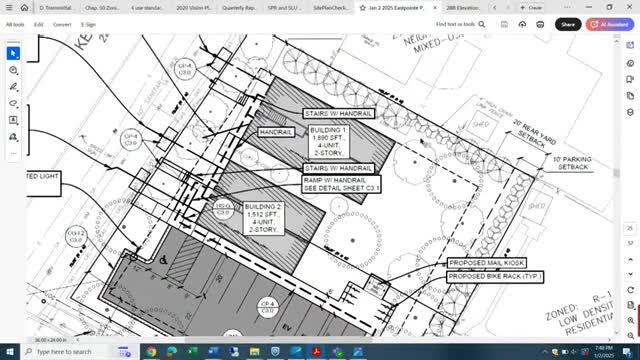640x360 pixels.
Task: Open more options ellipsis in title bar
Action: pyautogui.click(x=567, y=7)
